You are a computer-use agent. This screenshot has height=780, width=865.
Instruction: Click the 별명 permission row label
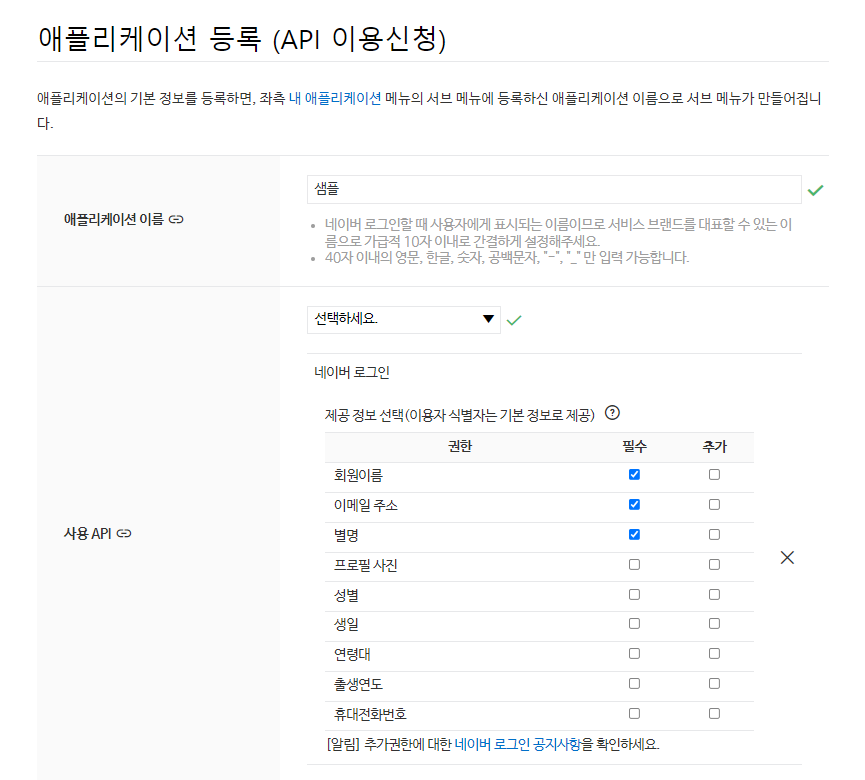[x=346, y=535]
